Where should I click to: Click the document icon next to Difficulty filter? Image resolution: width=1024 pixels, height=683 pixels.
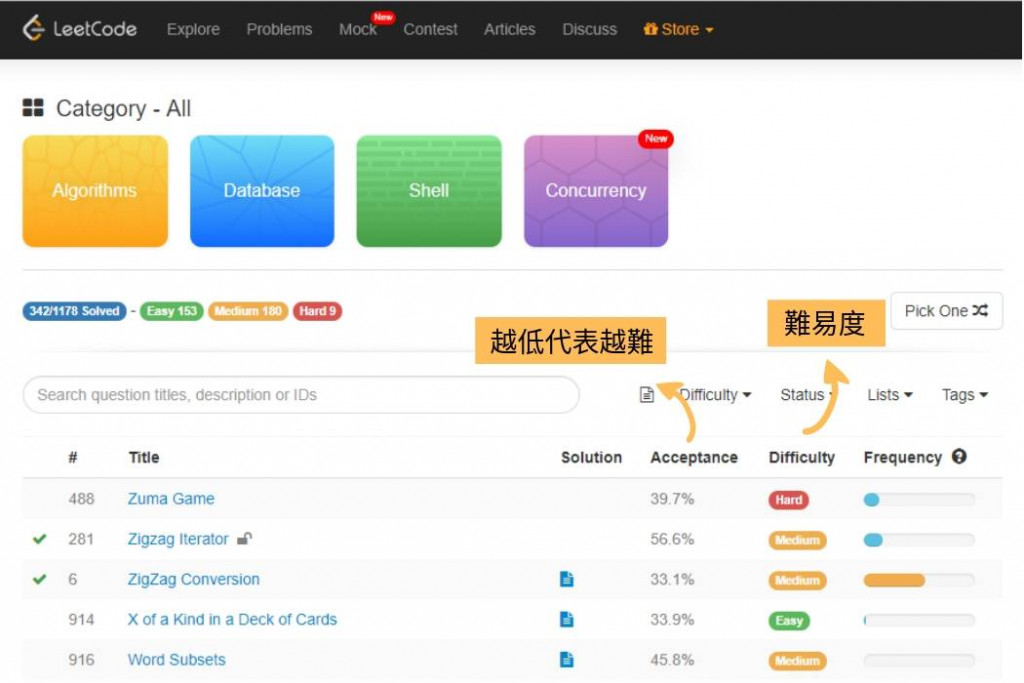tap(647, 395)
